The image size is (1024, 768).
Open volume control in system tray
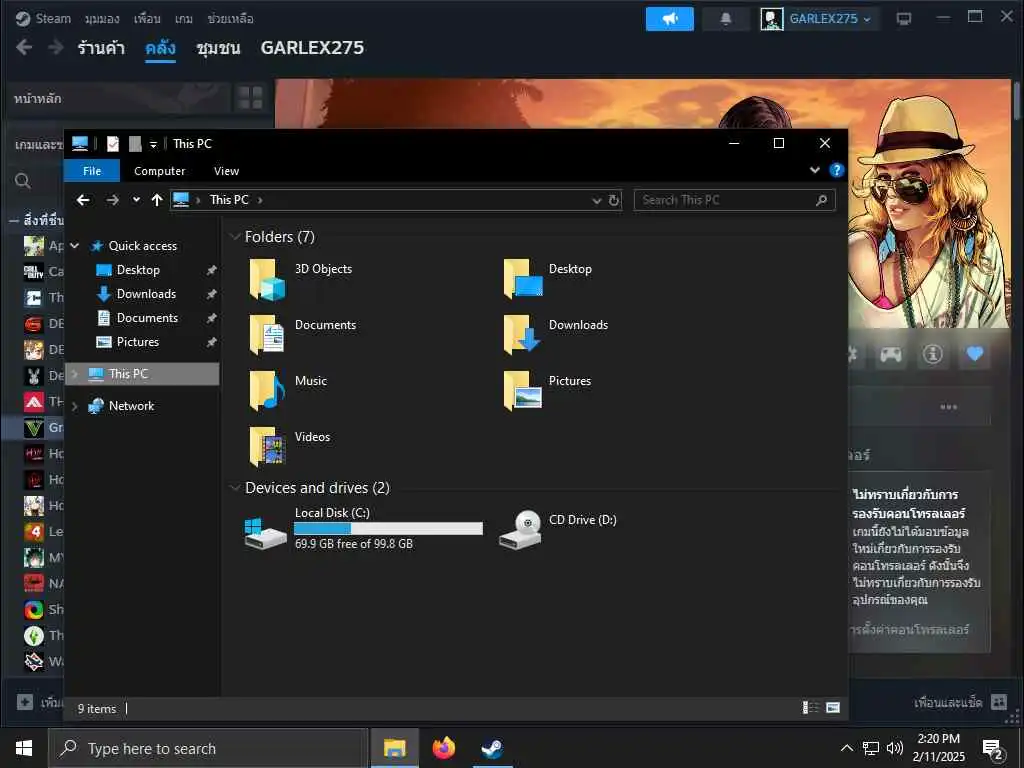[x=895, y=748]
